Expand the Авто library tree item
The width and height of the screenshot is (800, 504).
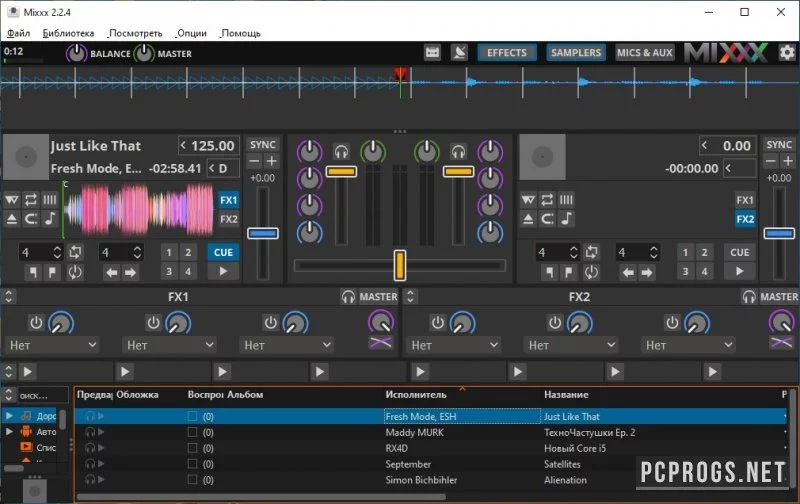click(9, 432)
